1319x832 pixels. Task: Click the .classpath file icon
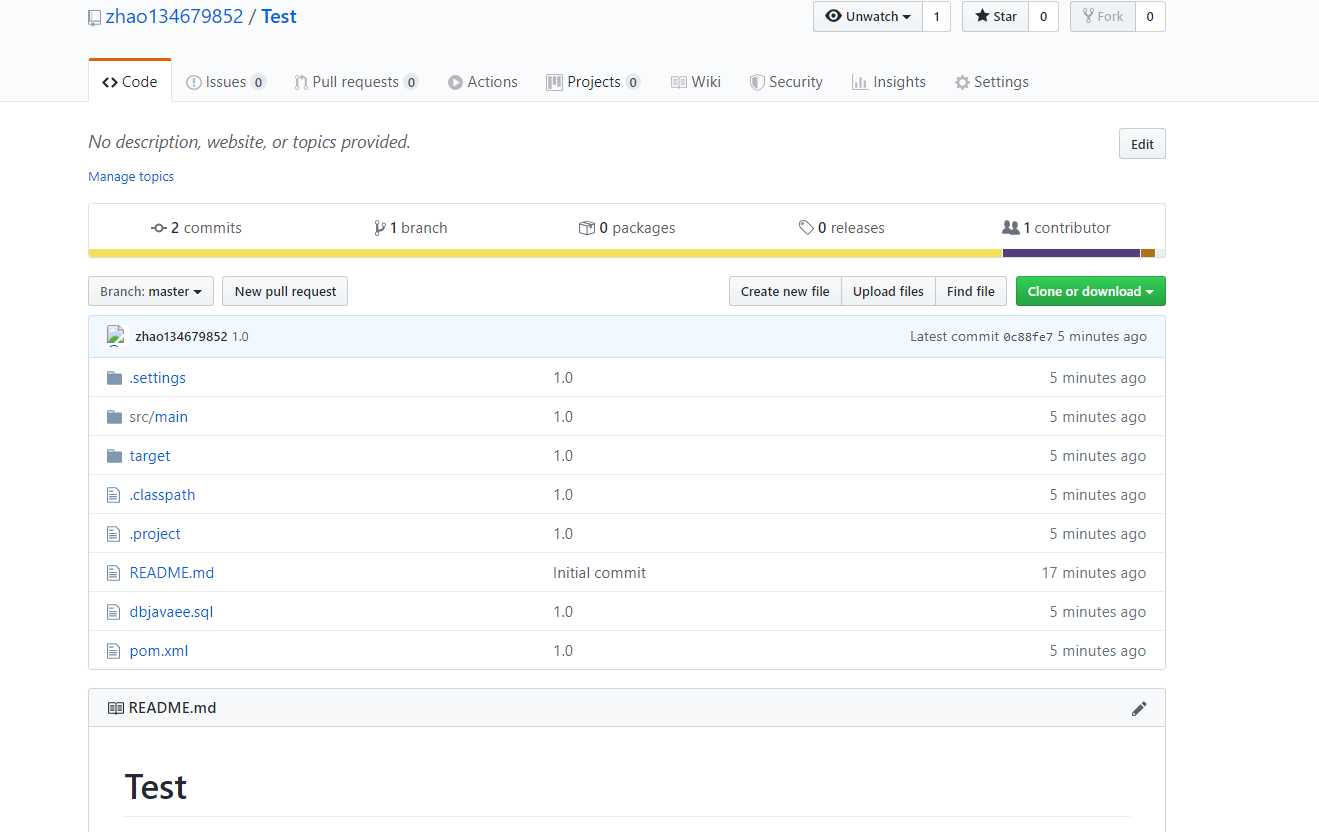(x=113, y=495)
